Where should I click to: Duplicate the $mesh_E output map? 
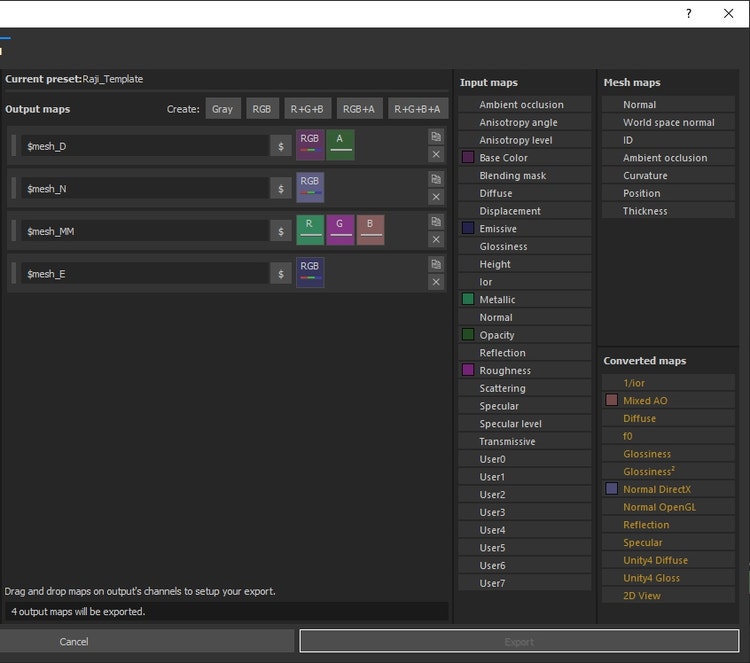point(435,264)
